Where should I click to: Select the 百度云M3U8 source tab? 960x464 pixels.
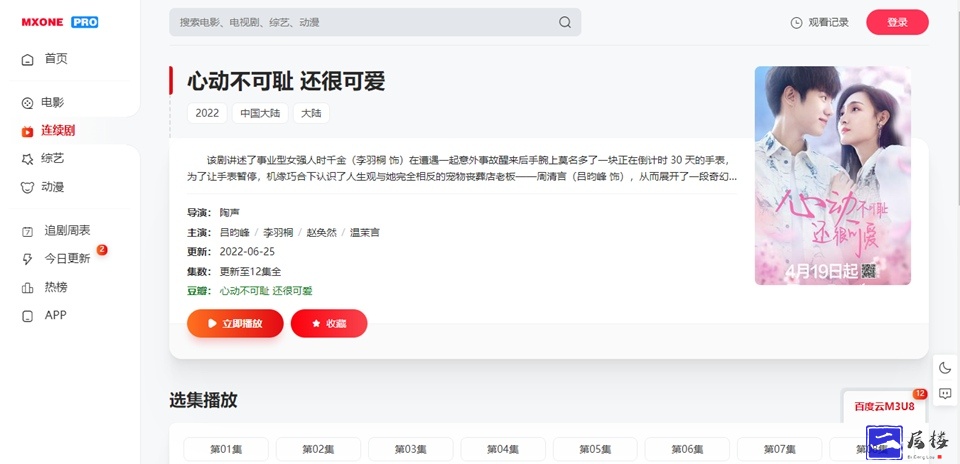884,406
